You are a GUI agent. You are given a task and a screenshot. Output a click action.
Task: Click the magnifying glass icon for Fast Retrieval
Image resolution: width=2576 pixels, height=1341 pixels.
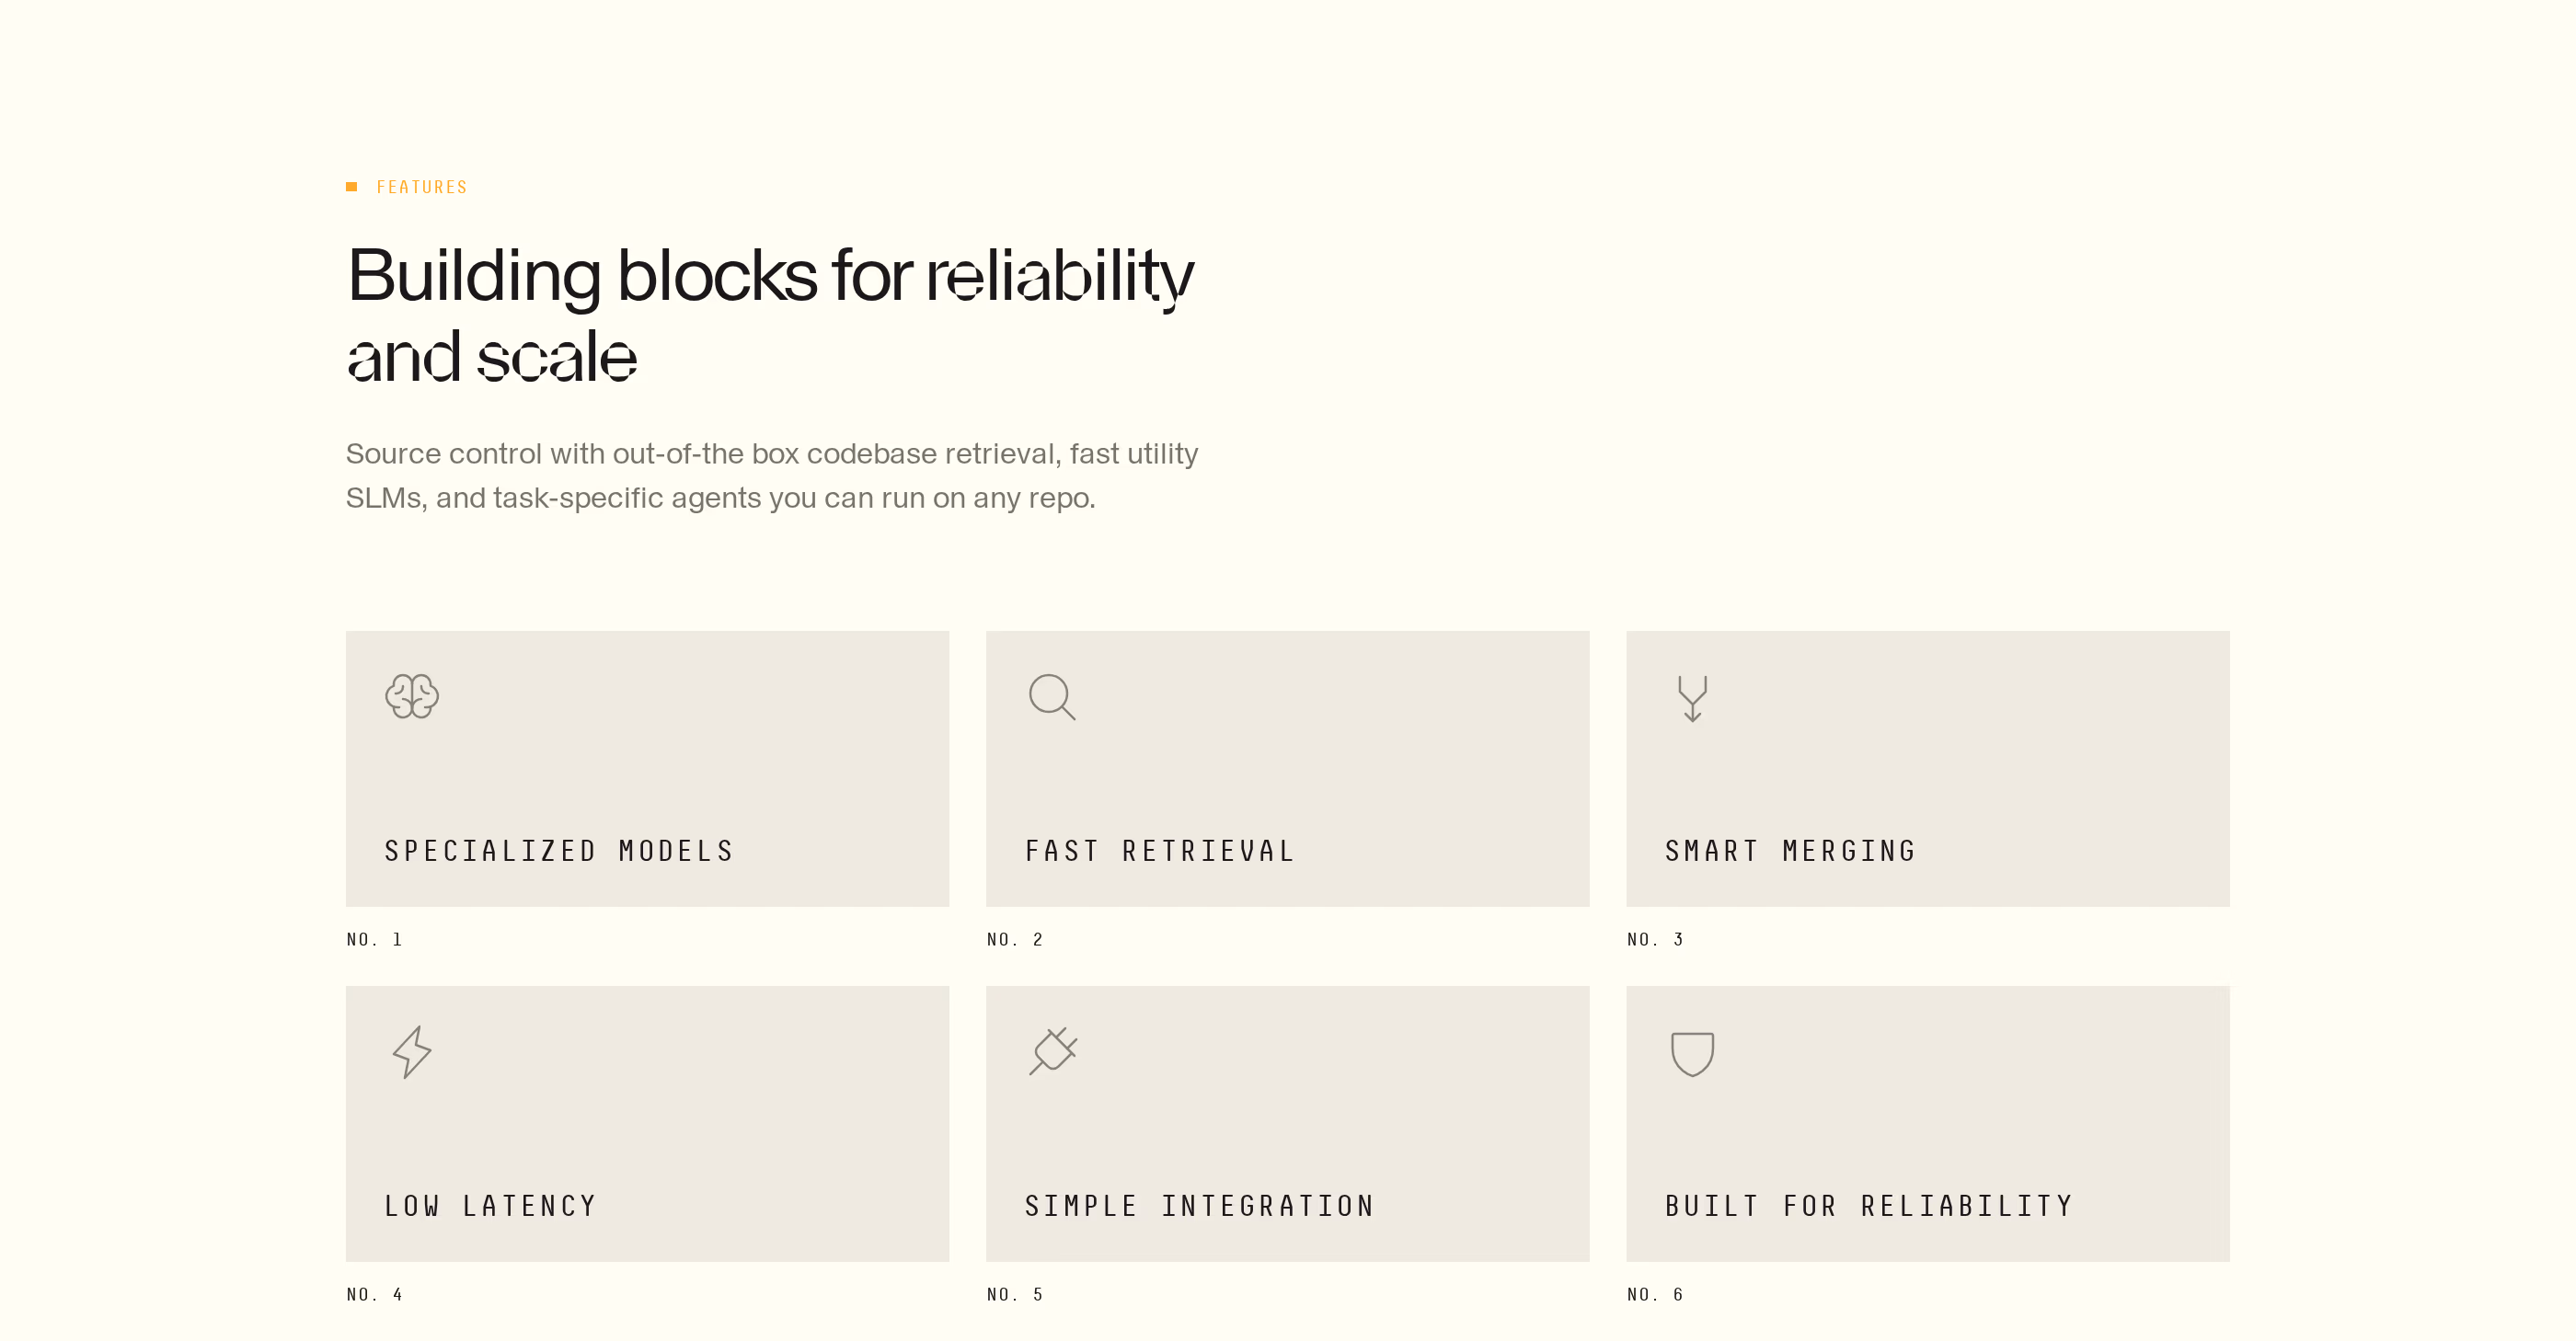(1052, 697)
